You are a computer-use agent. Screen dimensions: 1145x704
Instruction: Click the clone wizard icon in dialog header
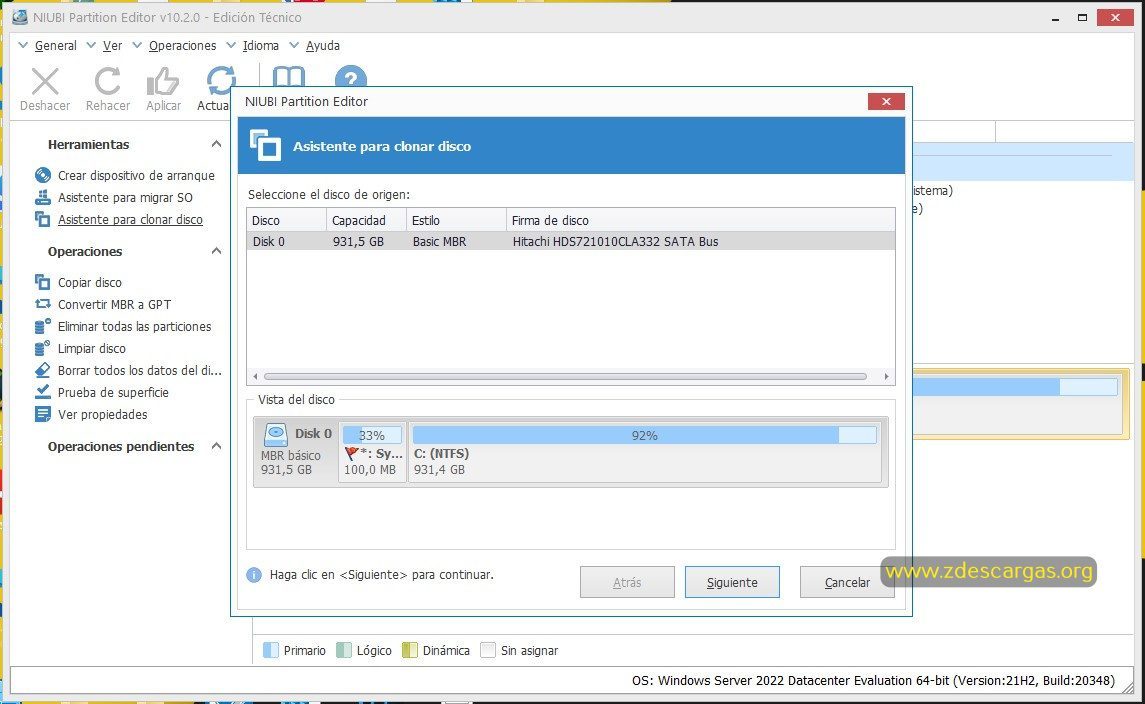[x=266, y=145]
